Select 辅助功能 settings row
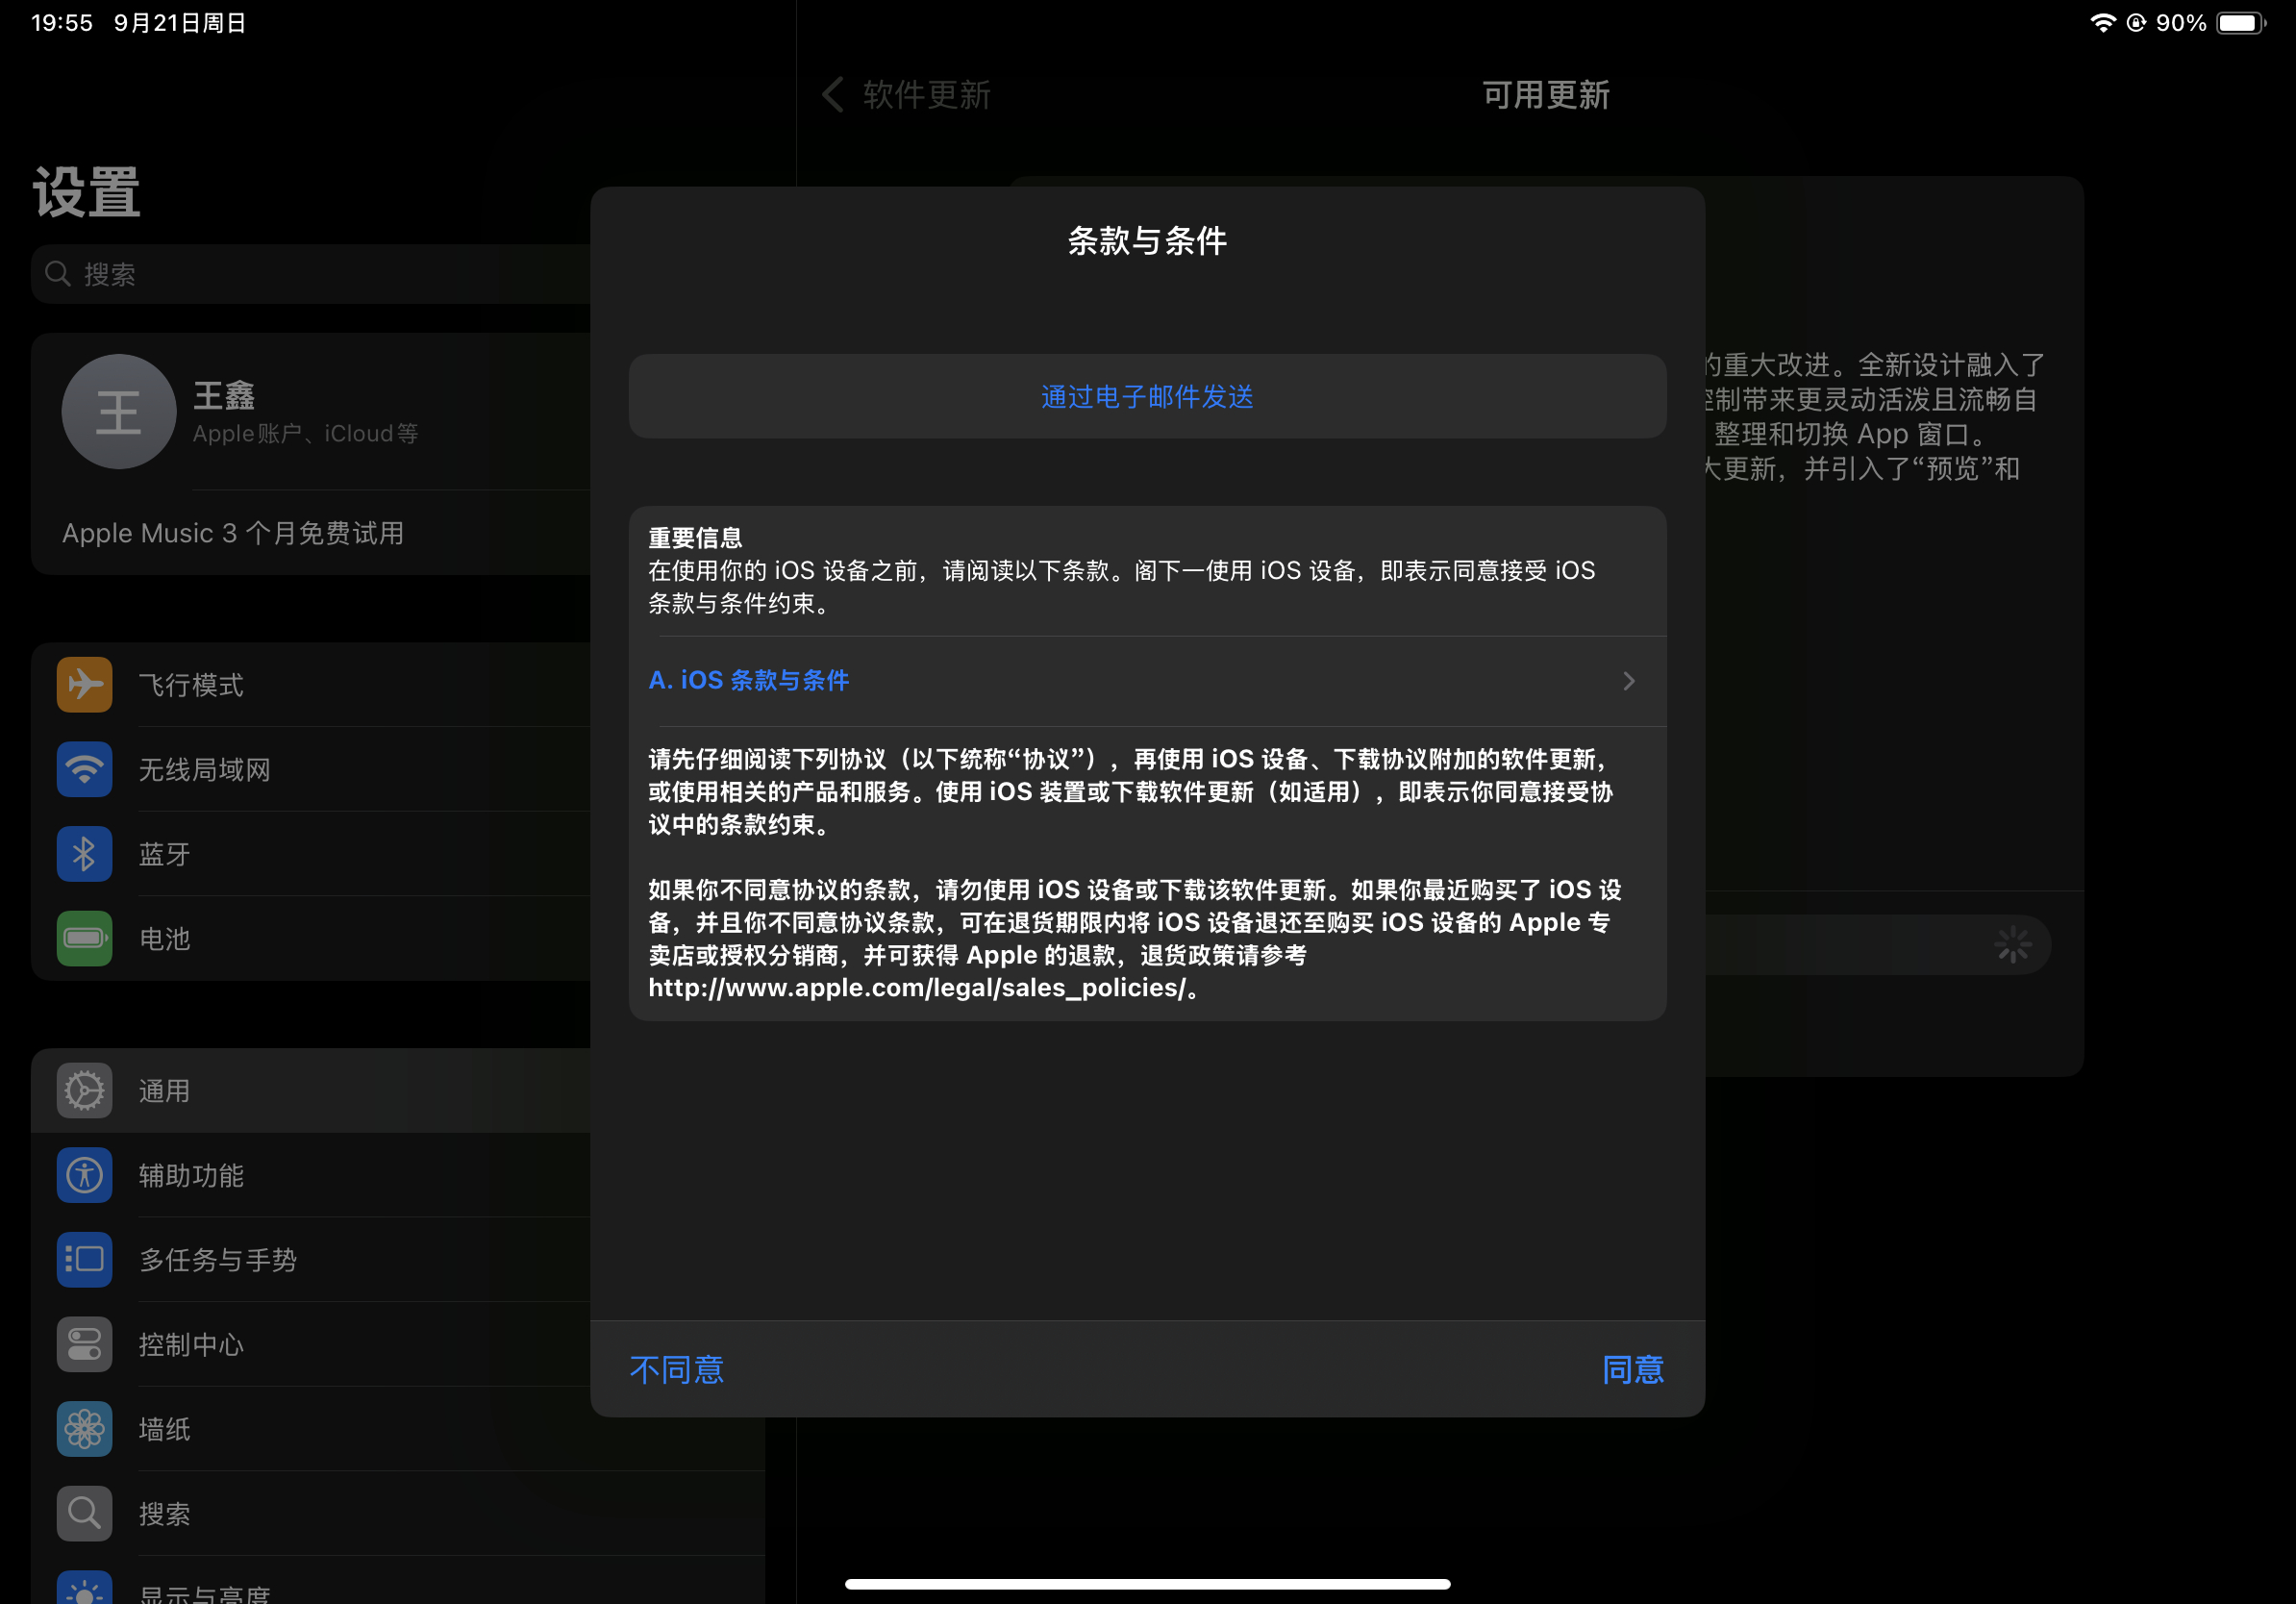Screen dimensions: 2296x1604 point(311,1175)
